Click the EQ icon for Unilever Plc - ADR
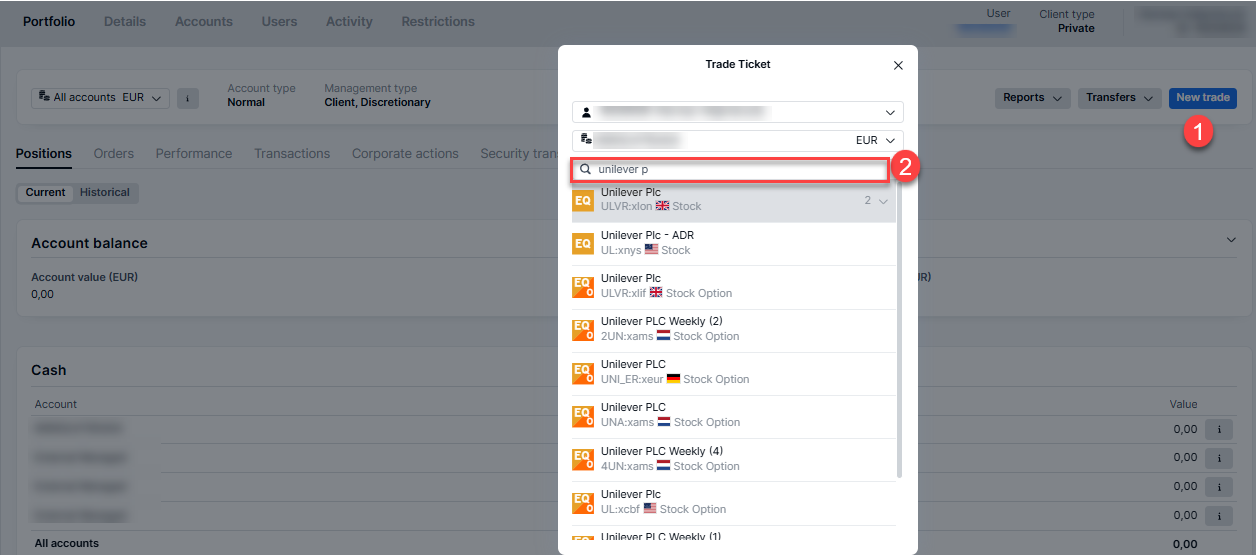 (x=583, y=243)
